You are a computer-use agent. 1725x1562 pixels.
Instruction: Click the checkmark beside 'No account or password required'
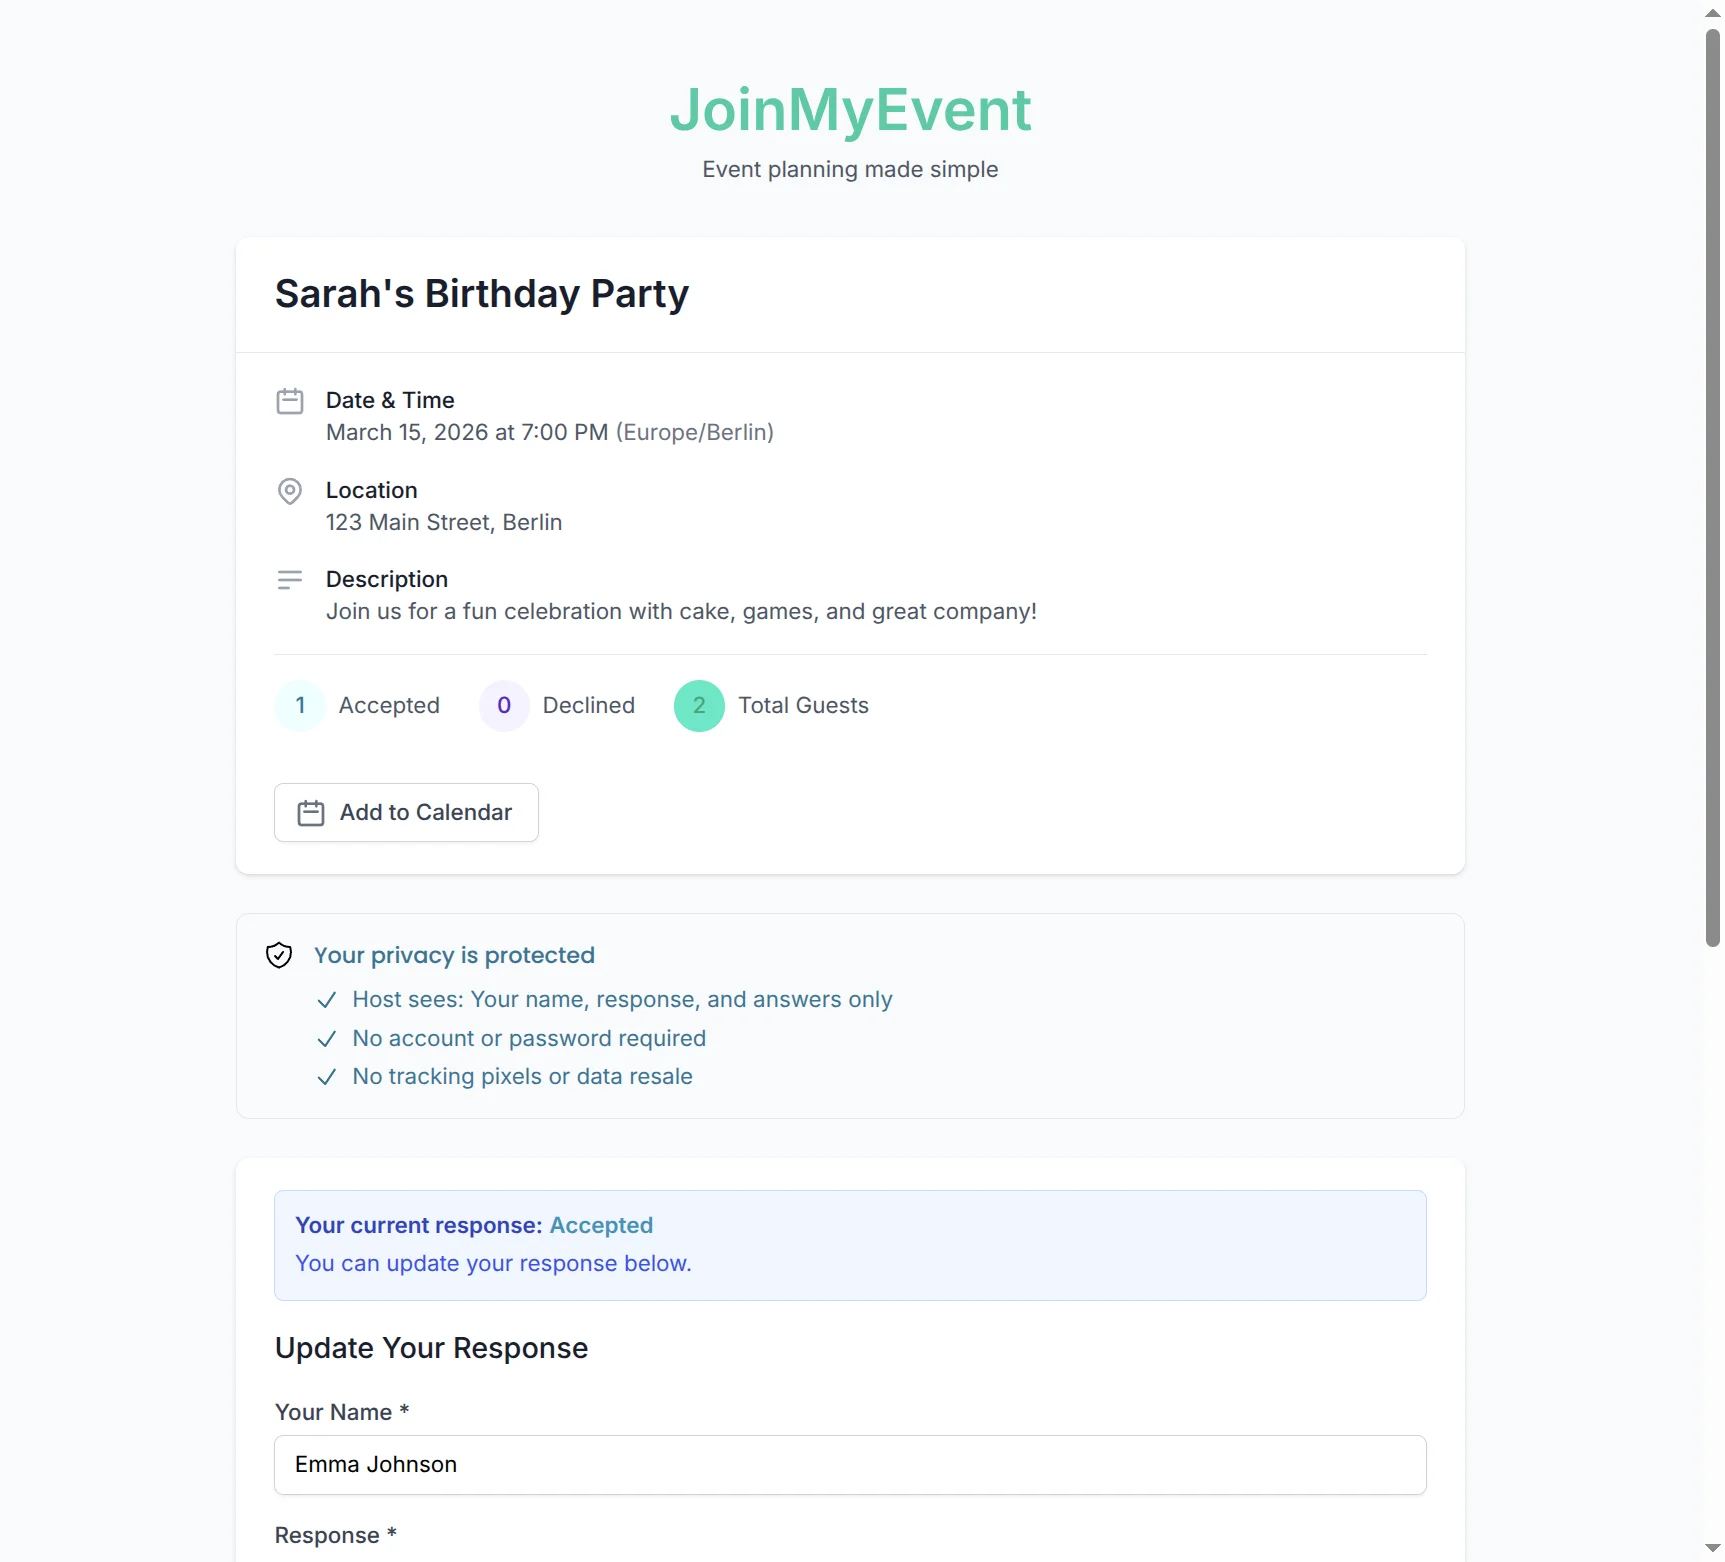click(x=326, y=1039)
